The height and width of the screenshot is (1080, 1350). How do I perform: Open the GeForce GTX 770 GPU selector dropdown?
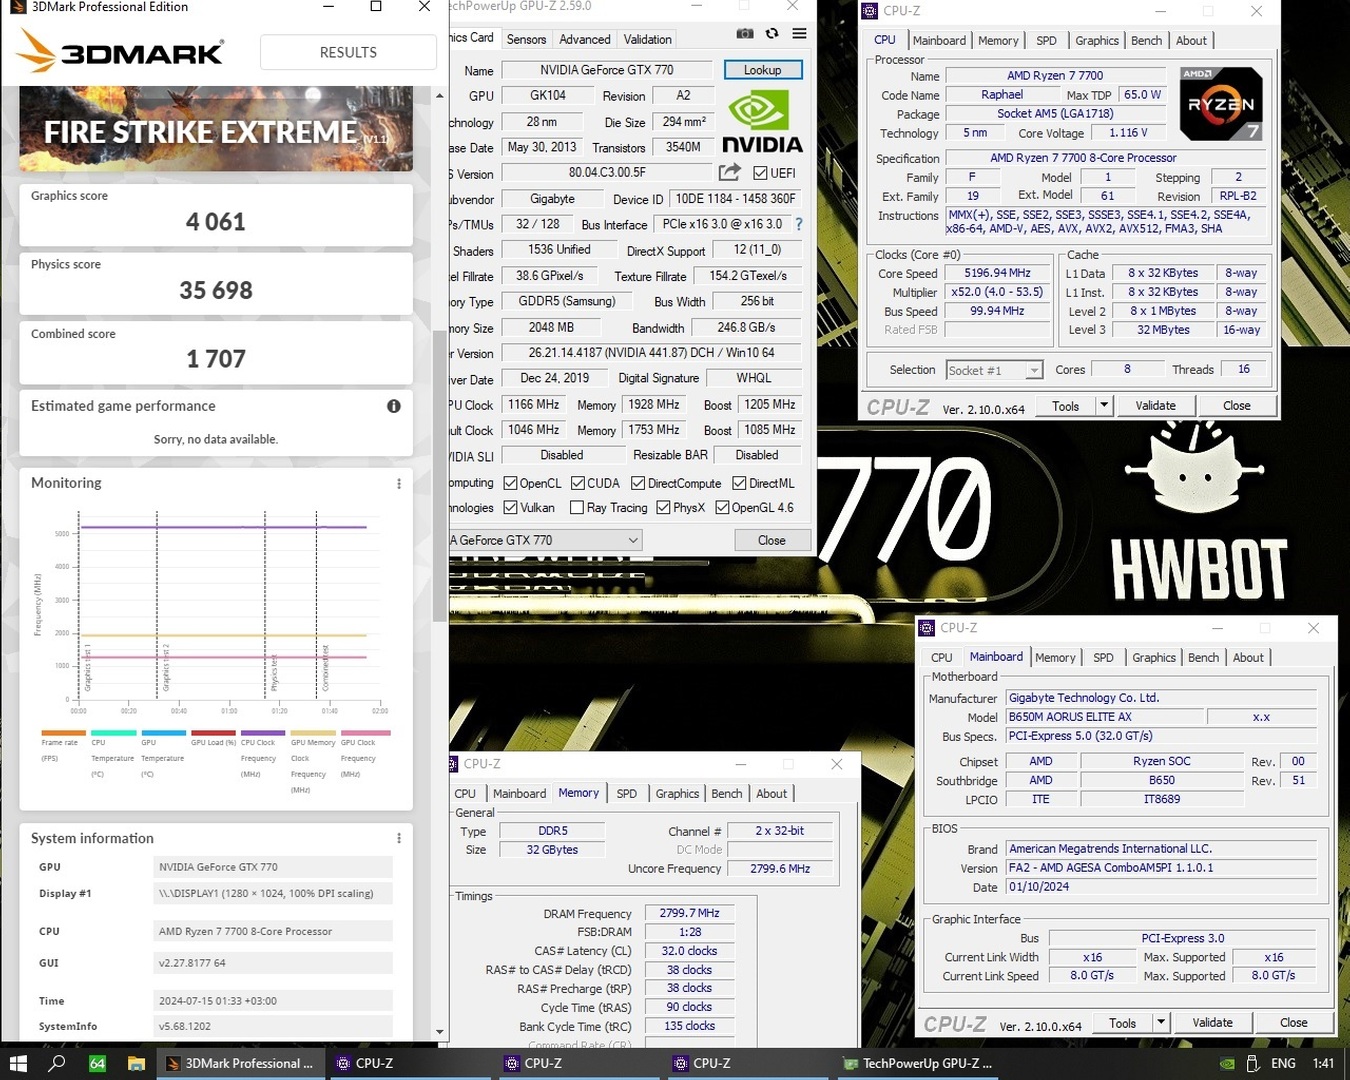tap(545, 540)
